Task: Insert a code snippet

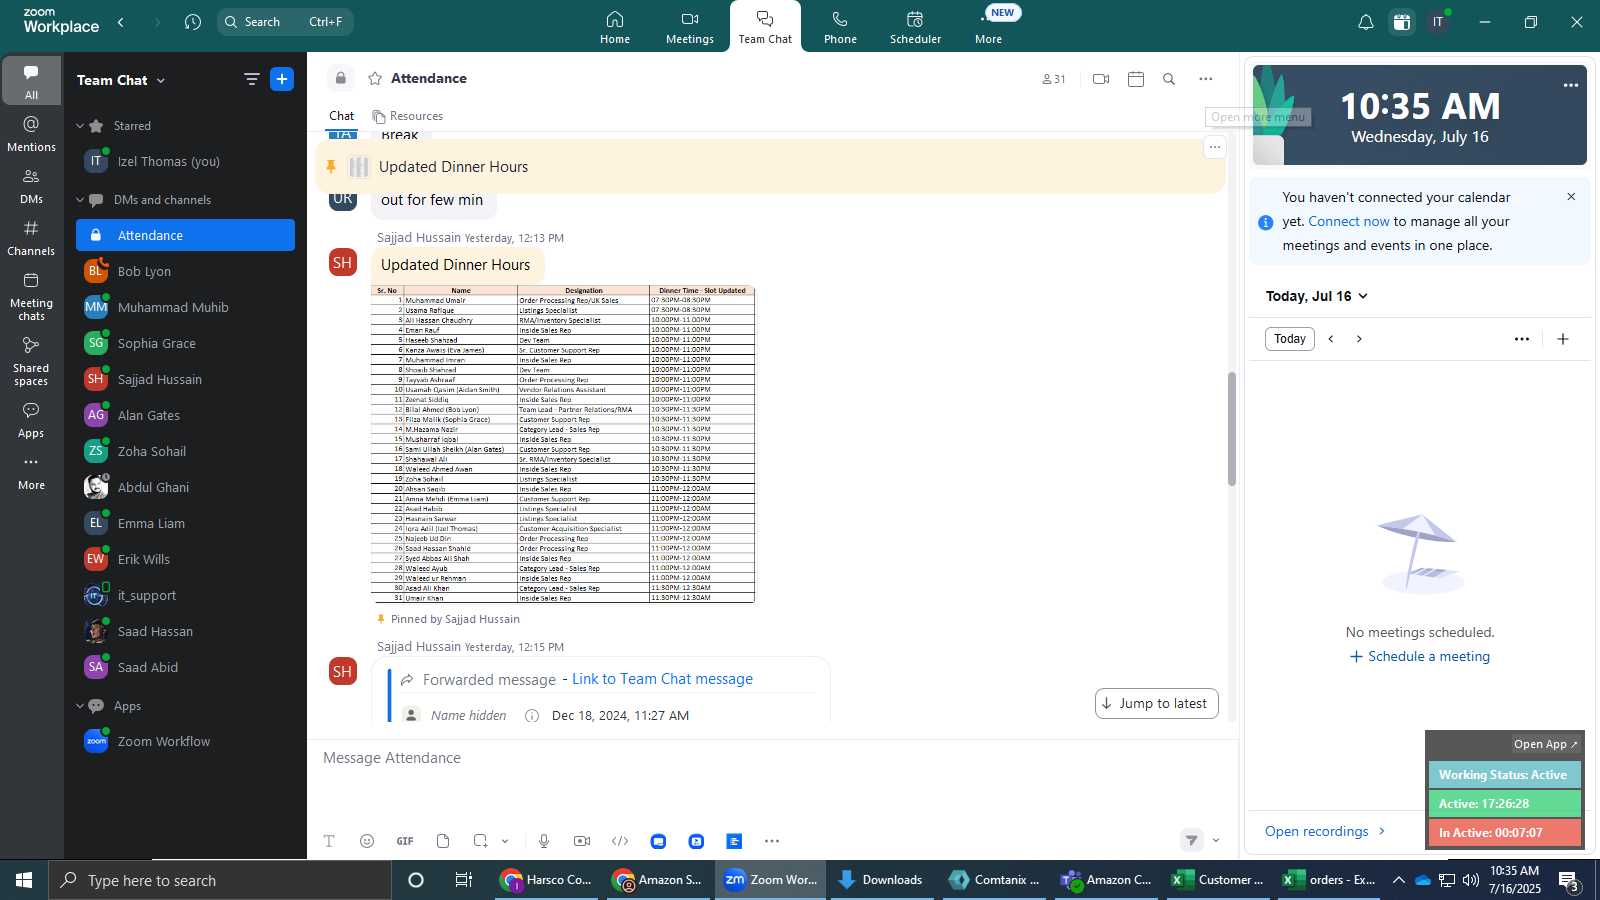Action: pyautogui.click(x=620, y=841)
